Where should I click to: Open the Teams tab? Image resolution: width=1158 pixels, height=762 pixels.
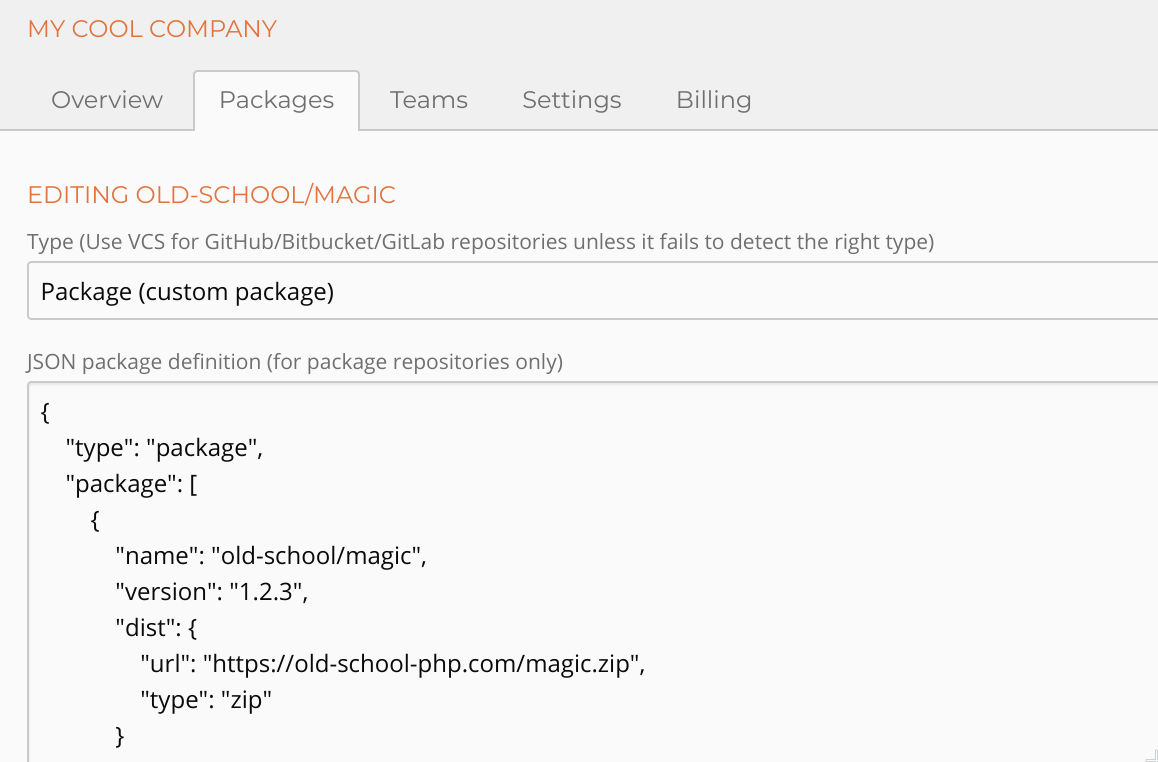[428, 100]
